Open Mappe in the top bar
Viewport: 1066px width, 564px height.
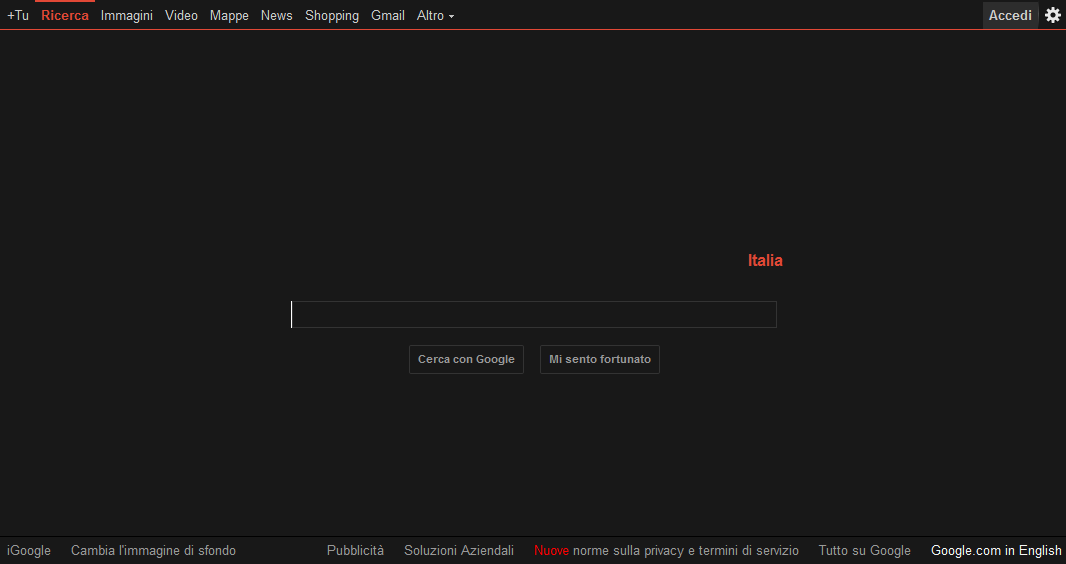tap(229, 15)
